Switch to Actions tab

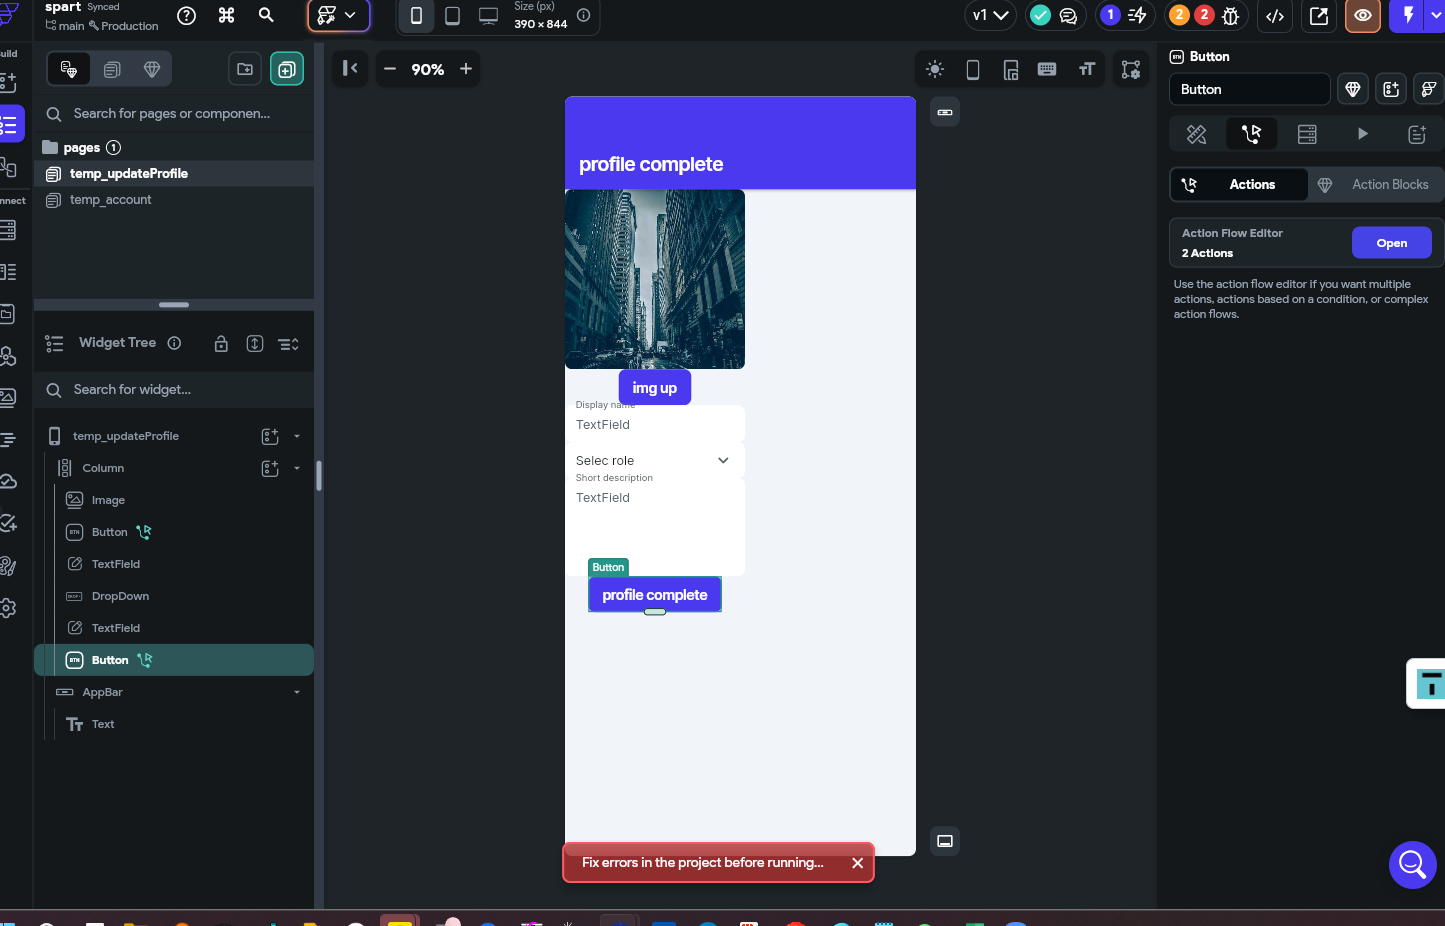coord(1239,185)
